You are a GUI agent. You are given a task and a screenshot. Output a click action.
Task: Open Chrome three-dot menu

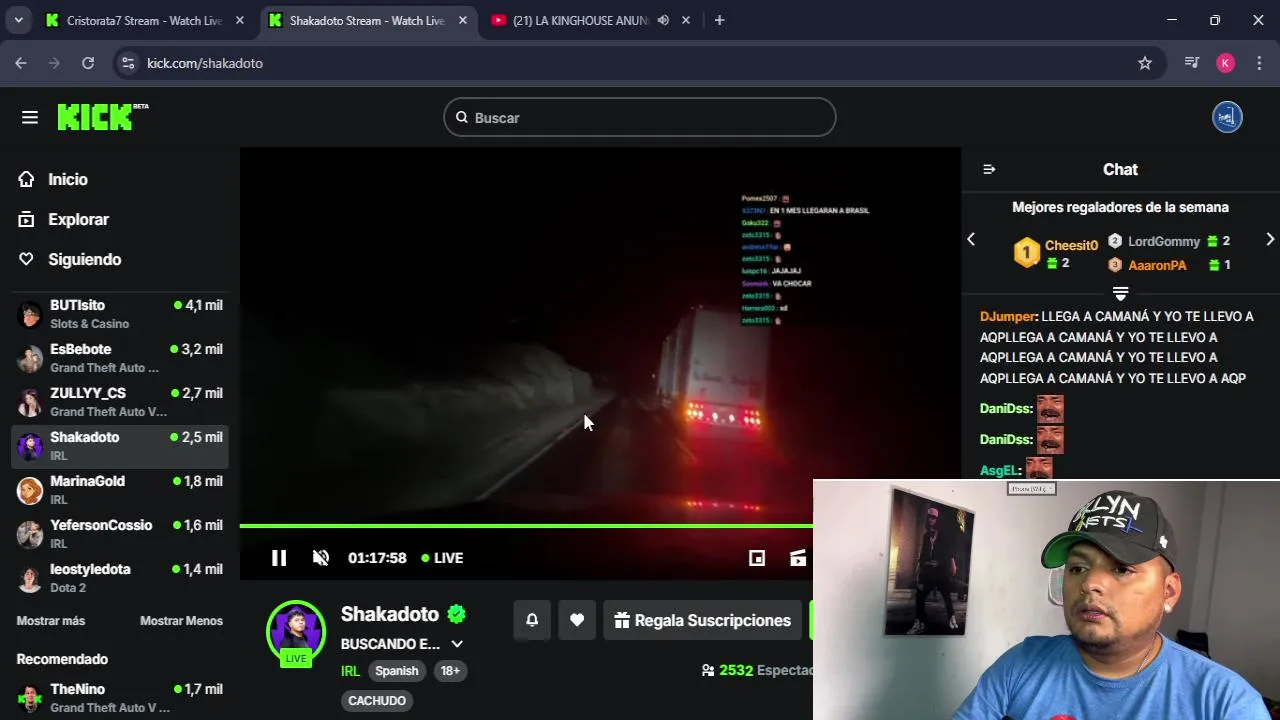pos(1258,63)
